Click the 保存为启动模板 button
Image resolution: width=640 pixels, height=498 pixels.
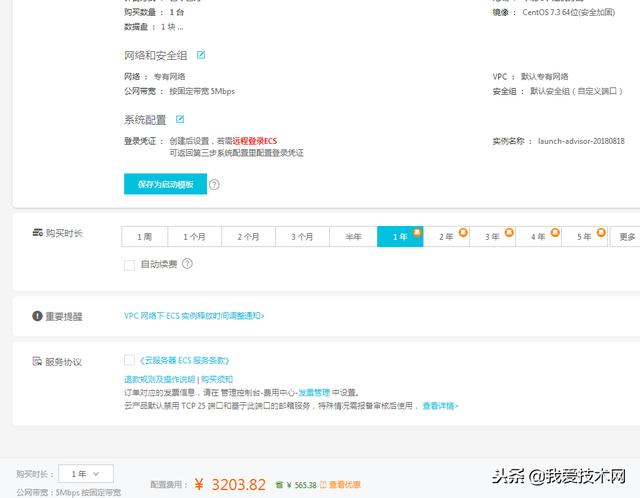[x=165, y=184]
